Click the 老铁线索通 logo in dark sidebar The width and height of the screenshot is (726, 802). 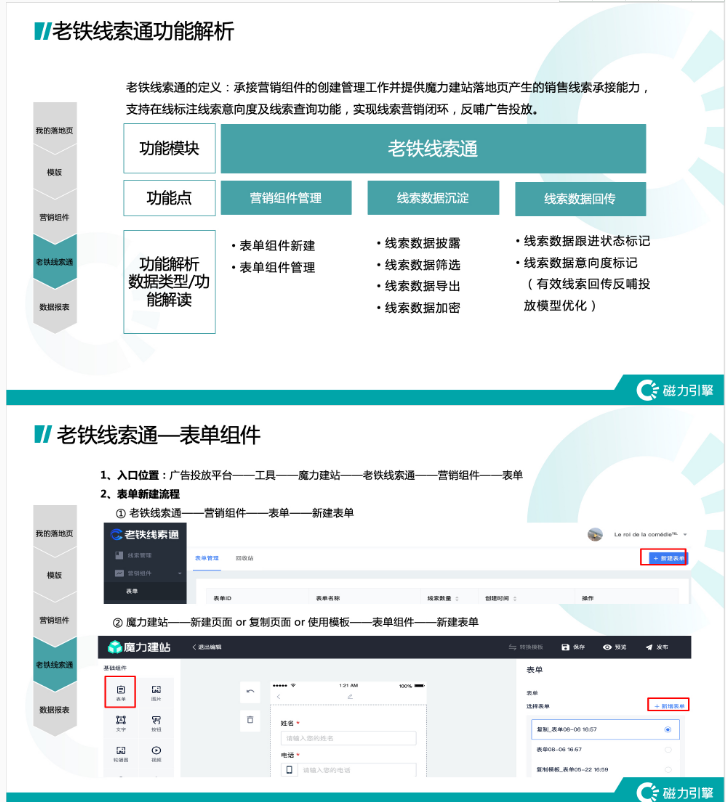[x=144, y=535]
